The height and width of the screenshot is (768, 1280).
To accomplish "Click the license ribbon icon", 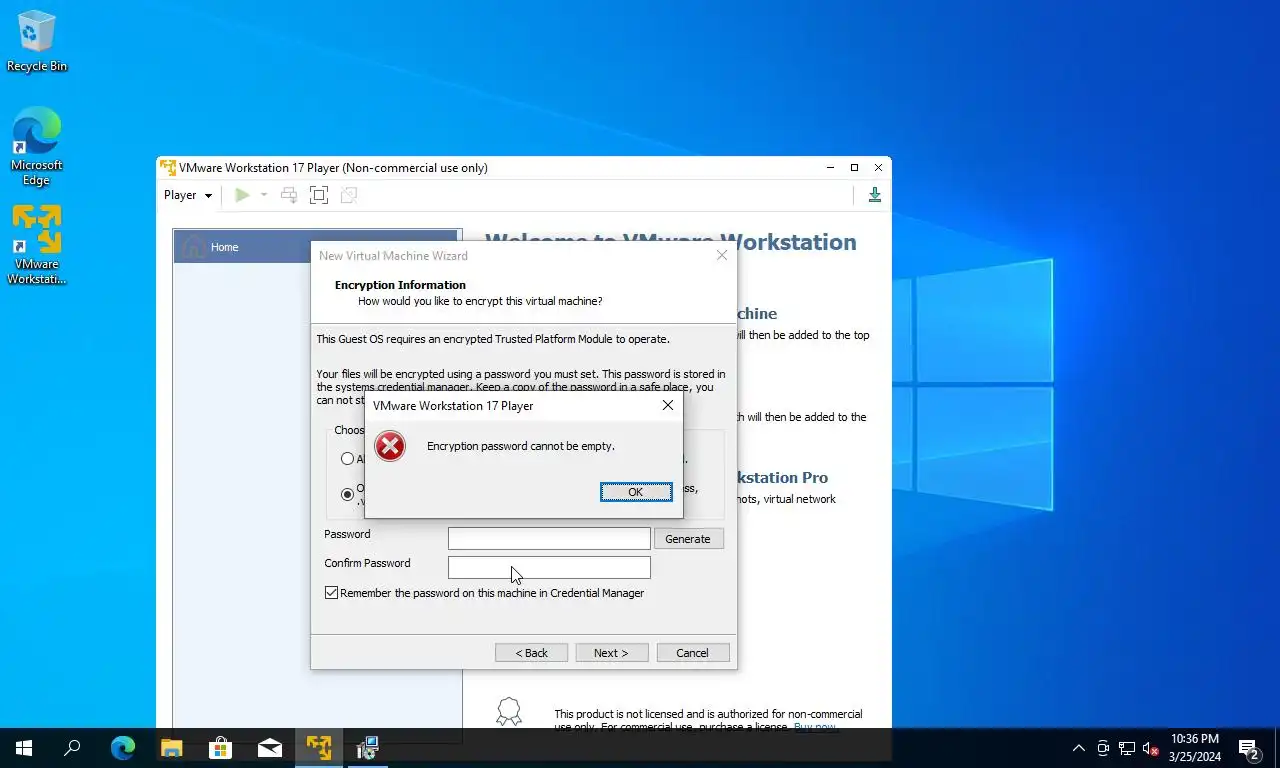I will pyautogui.click(x=509, y=711).
